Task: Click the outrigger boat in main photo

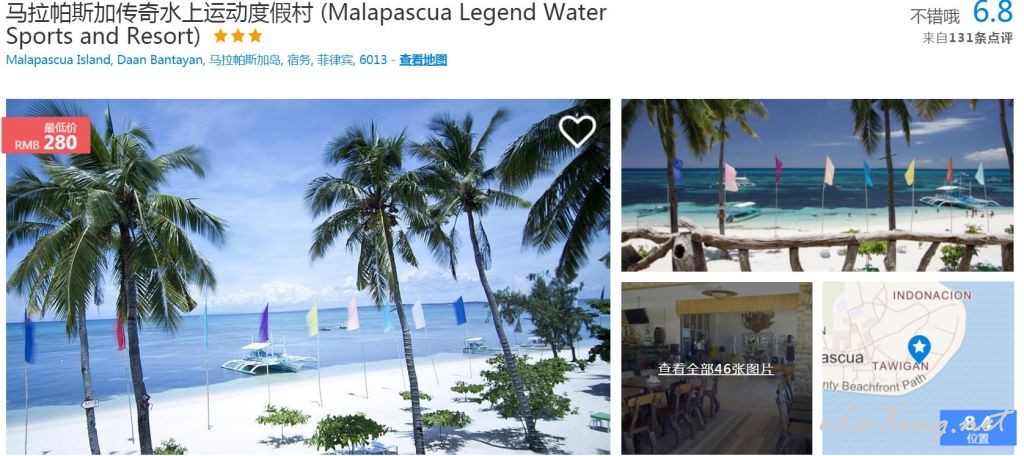Action: 266,358
